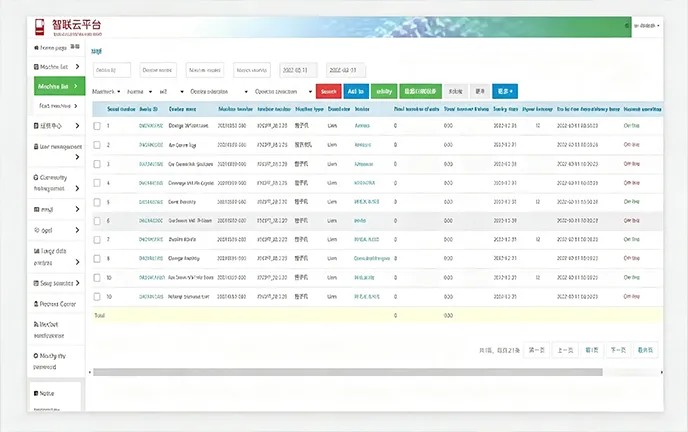Click the 上一页 previous page button
The image size is (688, 432).
pos(565,350)
